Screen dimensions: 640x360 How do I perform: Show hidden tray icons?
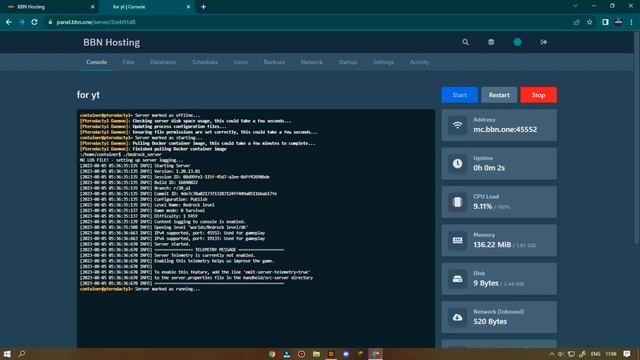(x=551, y=354)
